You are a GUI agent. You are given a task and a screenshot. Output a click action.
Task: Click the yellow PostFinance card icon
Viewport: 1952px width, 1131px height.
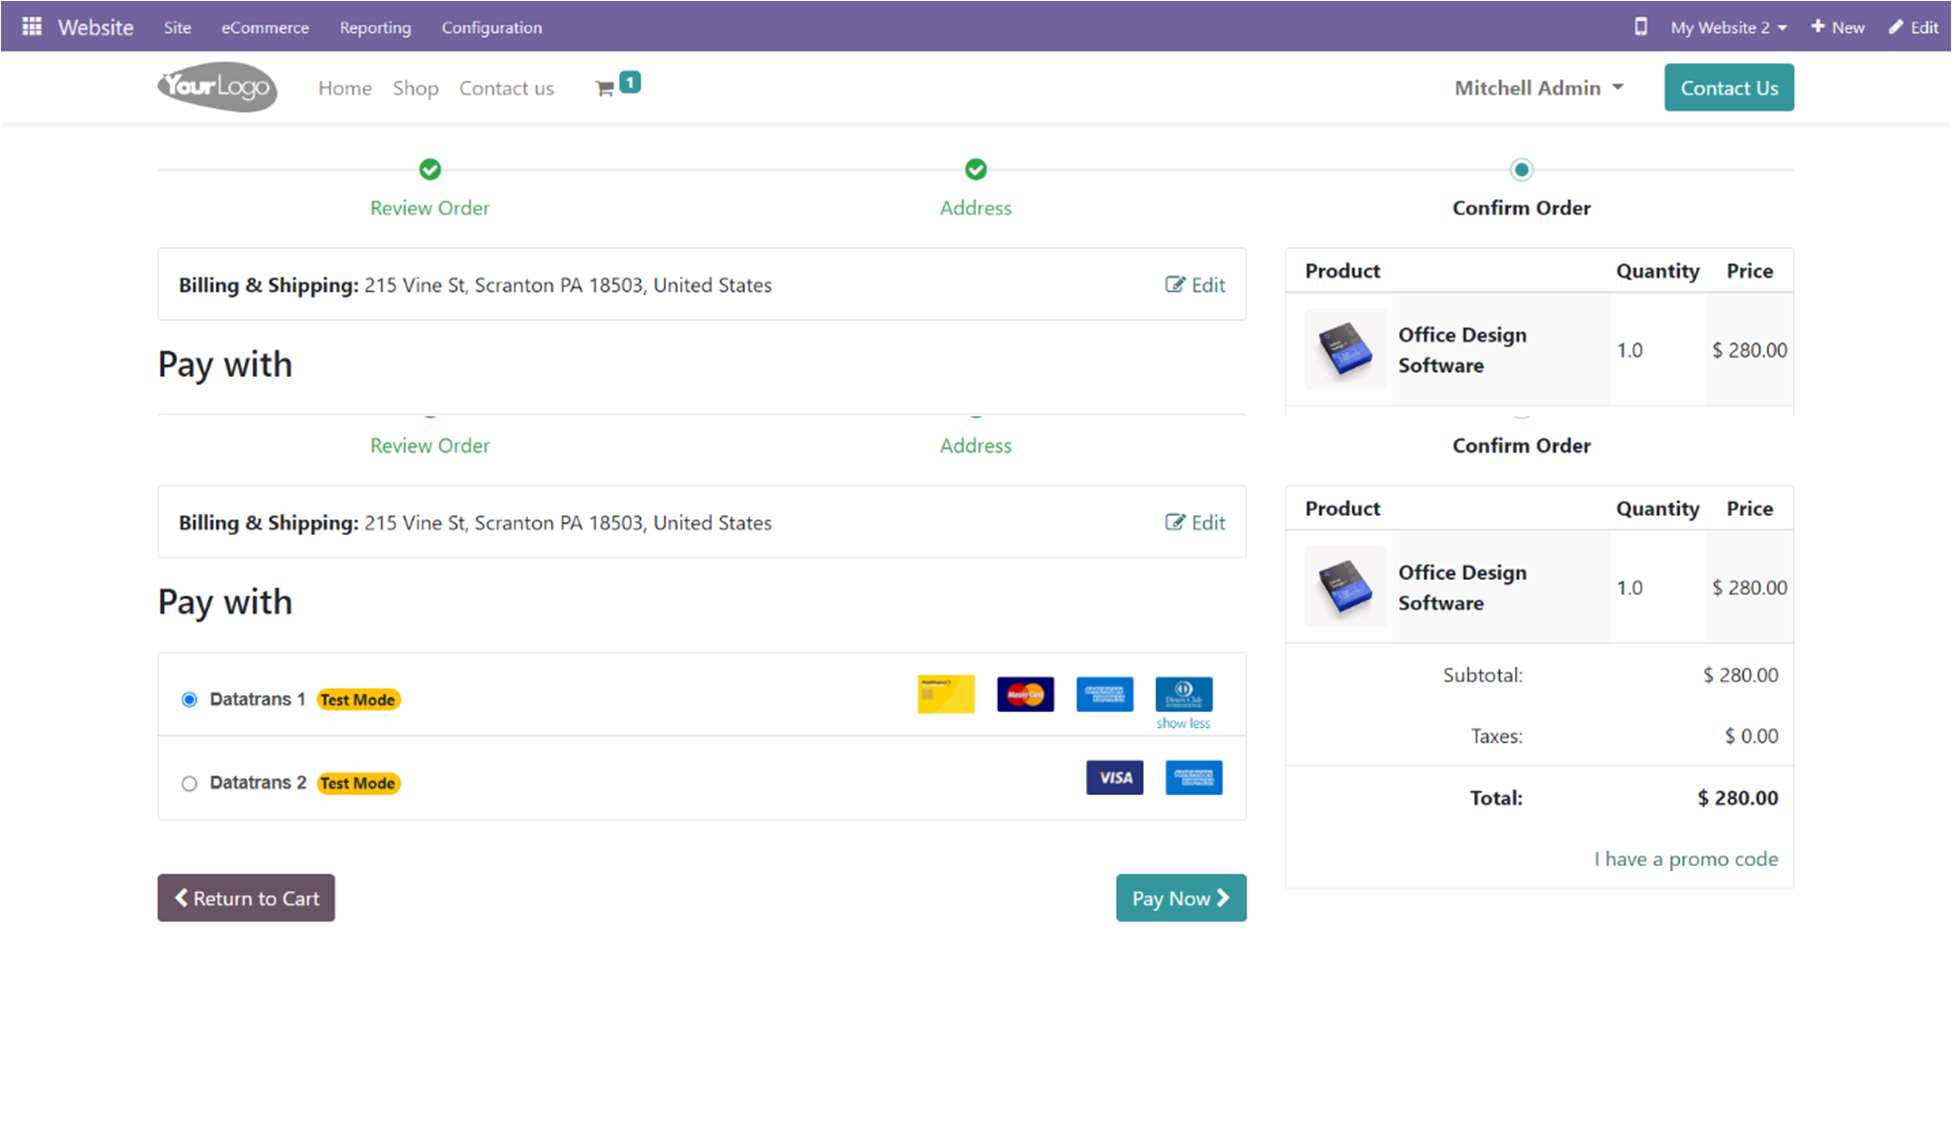[945, 694]
